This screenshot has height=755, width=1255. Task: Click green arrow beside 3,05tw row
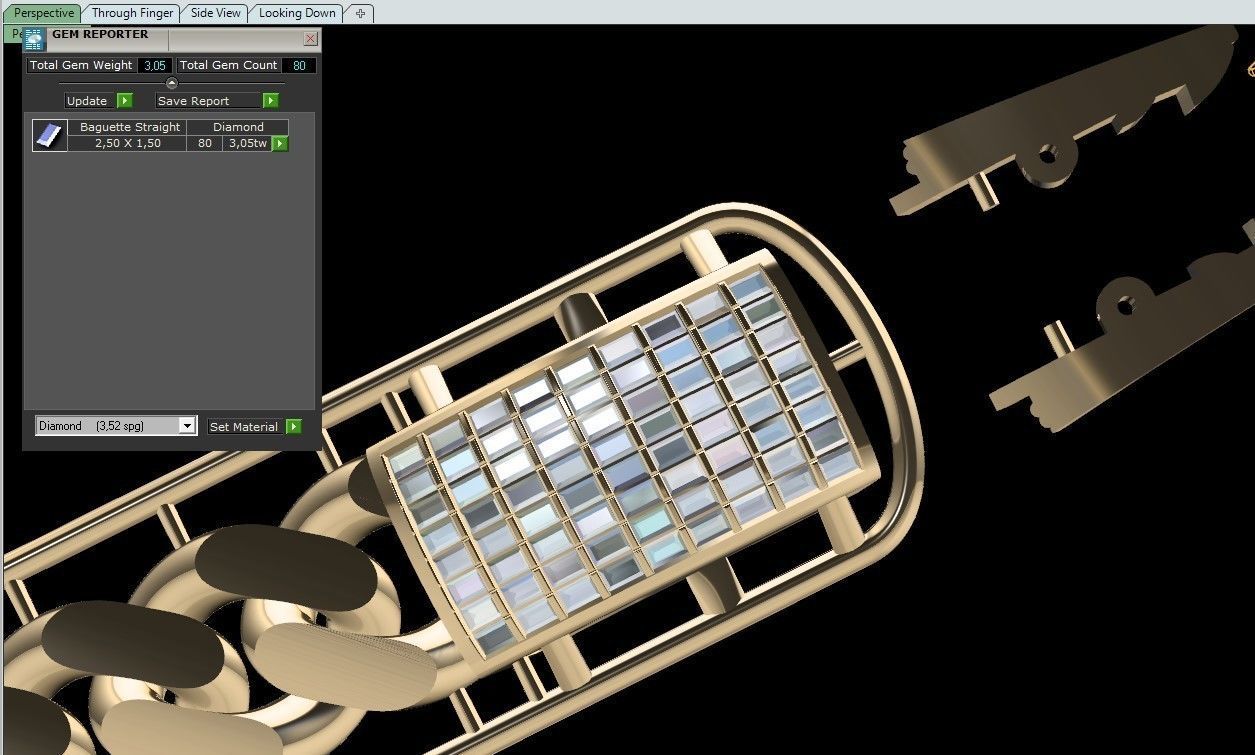coord(280,144)
